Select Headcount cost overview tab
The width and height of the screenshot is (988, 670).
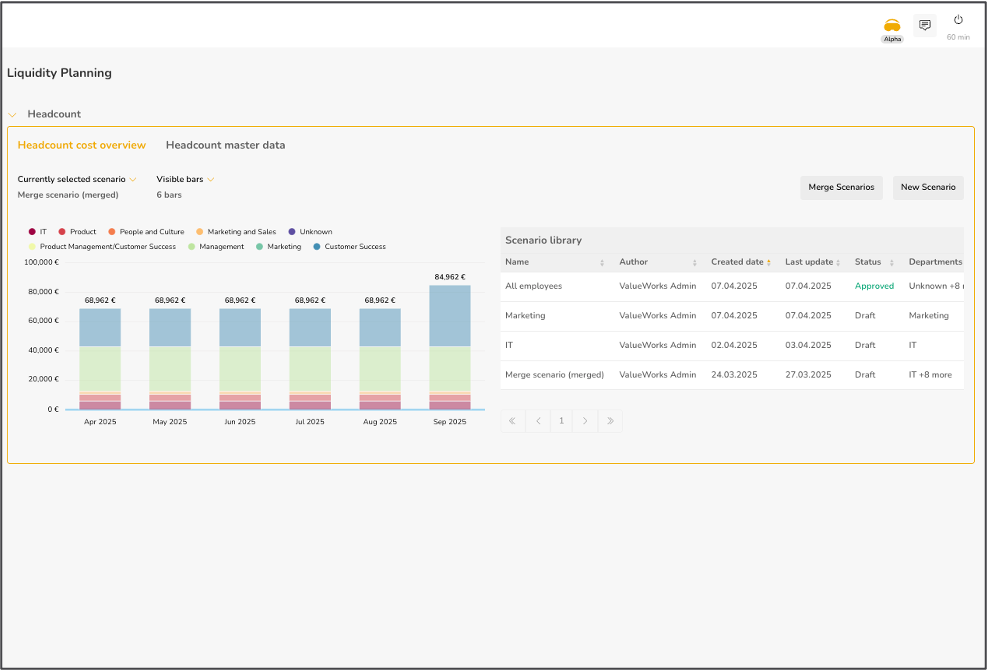(x=82, y=145)
